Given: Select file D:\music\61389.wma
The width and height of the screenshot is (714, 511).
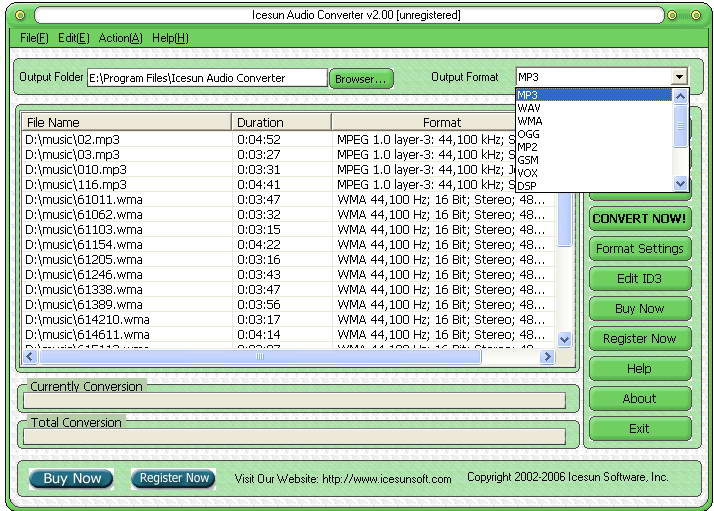Looking at the screenshot, I should point(84,305).
